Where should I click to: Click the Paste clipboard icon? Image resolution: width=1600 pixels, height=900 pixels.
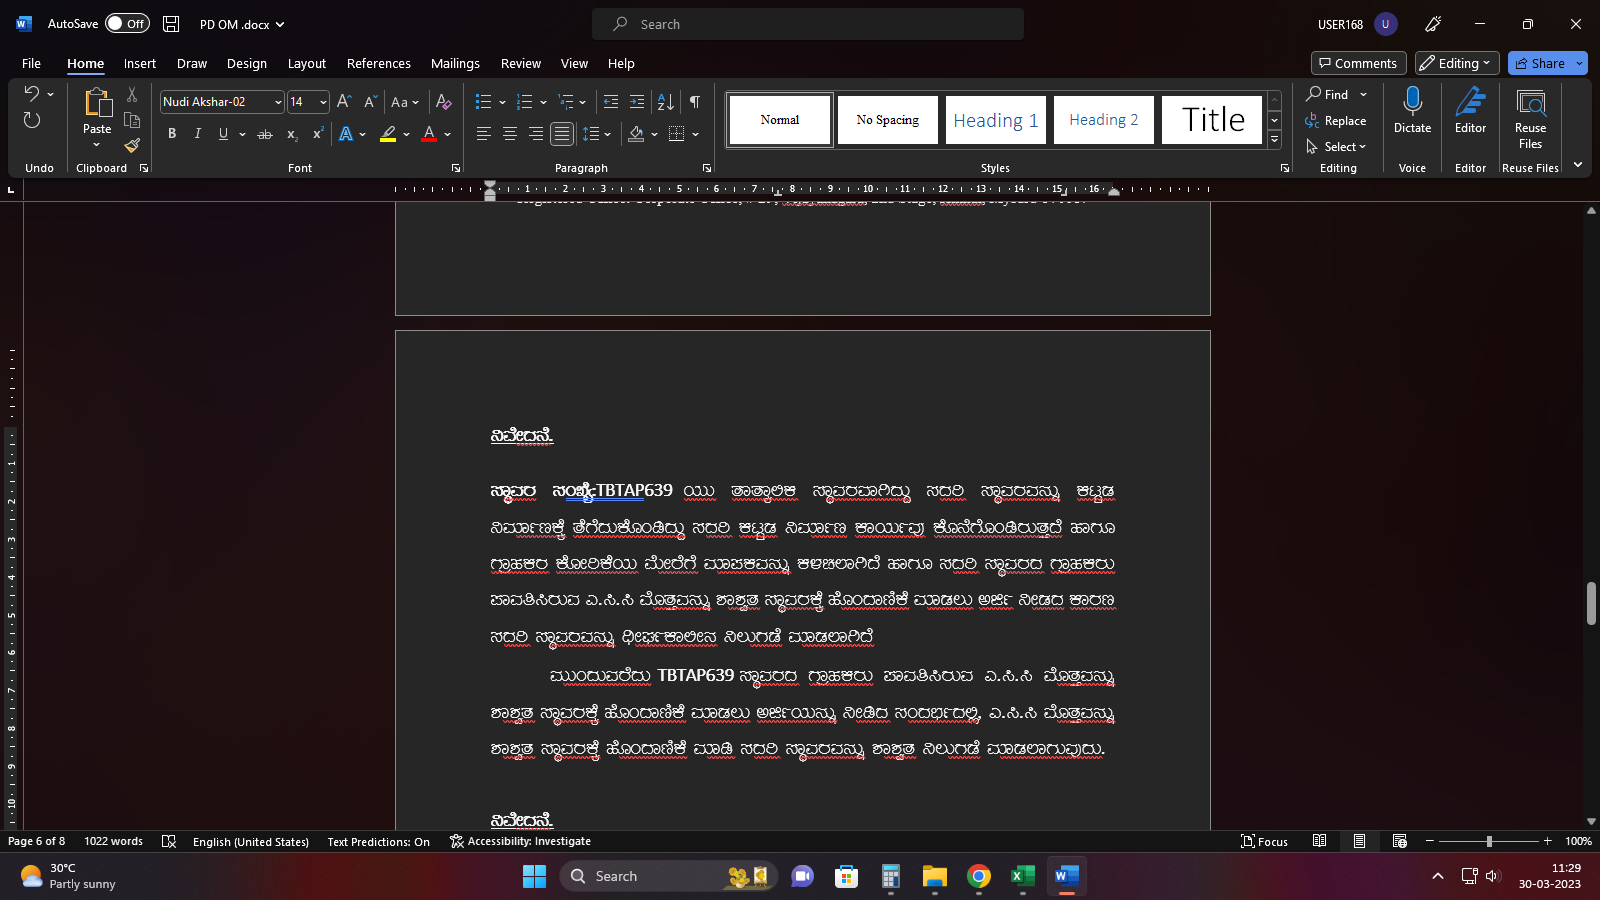point(97,102)
